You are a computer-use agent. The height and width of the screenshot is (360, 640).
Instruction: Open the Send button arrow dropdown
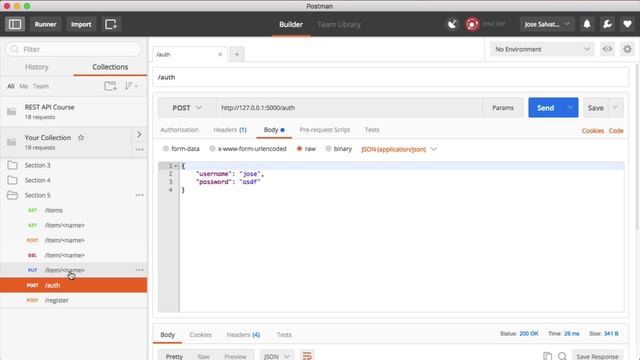(x=570, y=107)
